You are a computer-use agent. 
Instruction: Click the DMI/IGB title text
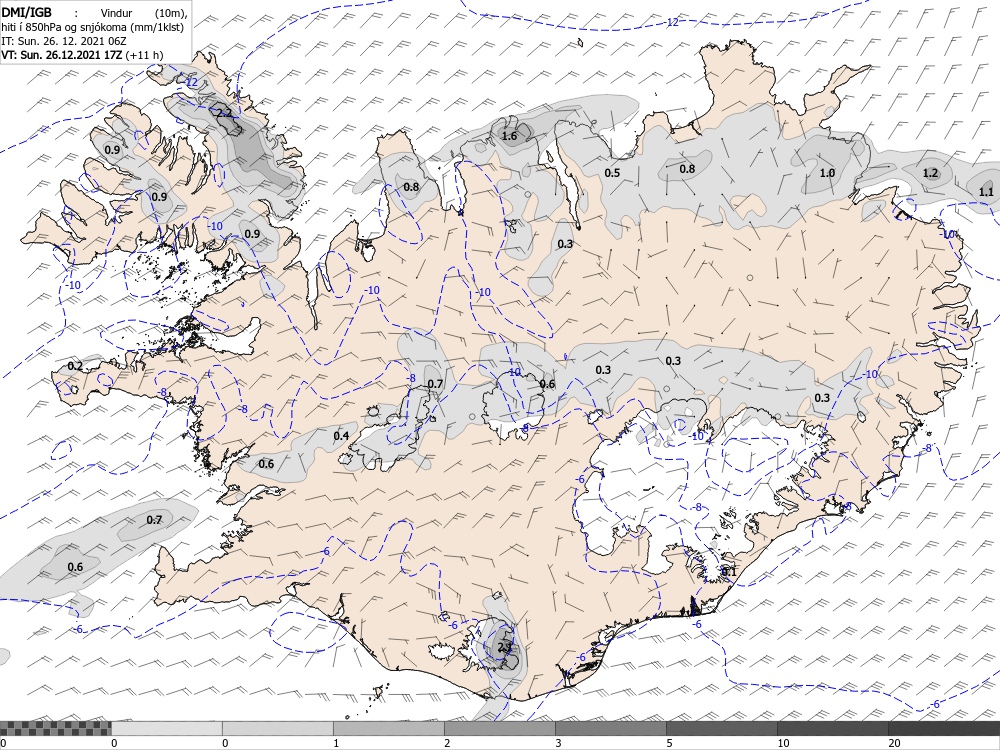coord(26,13)
